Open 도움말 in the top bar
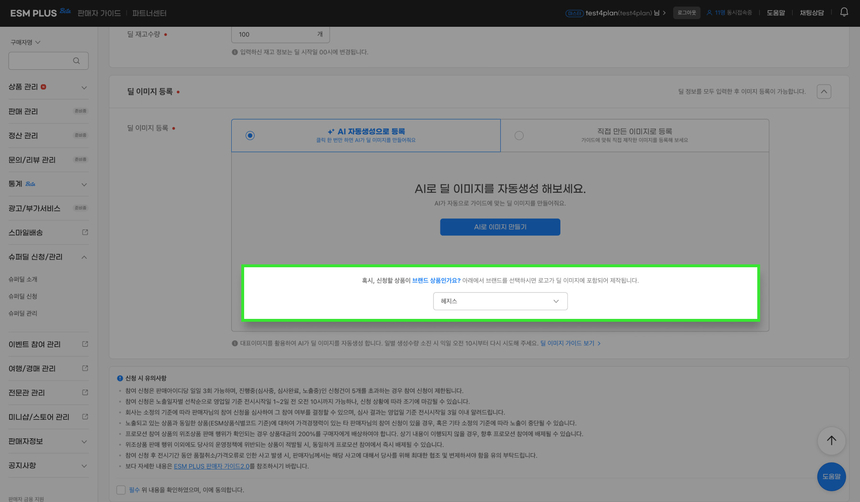Viewport: 860px width, 502px height. tap(776, 13)
